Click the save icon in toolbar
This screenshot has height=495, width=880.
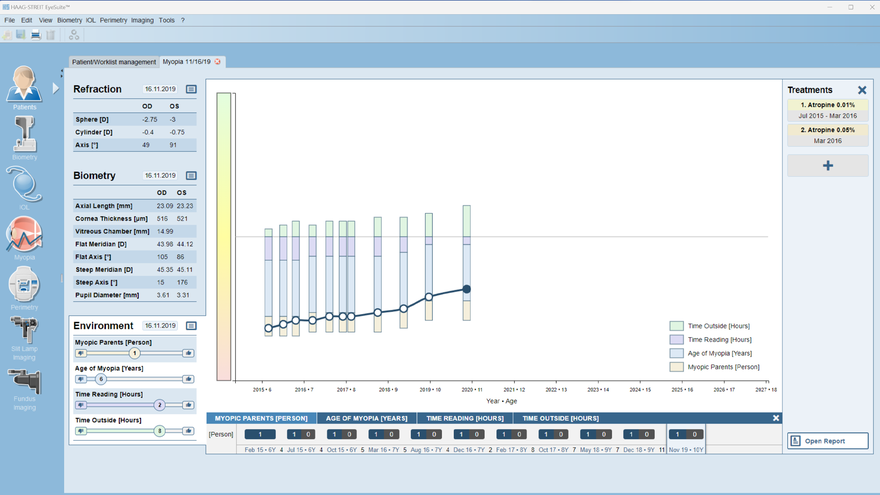pos(21,35)
